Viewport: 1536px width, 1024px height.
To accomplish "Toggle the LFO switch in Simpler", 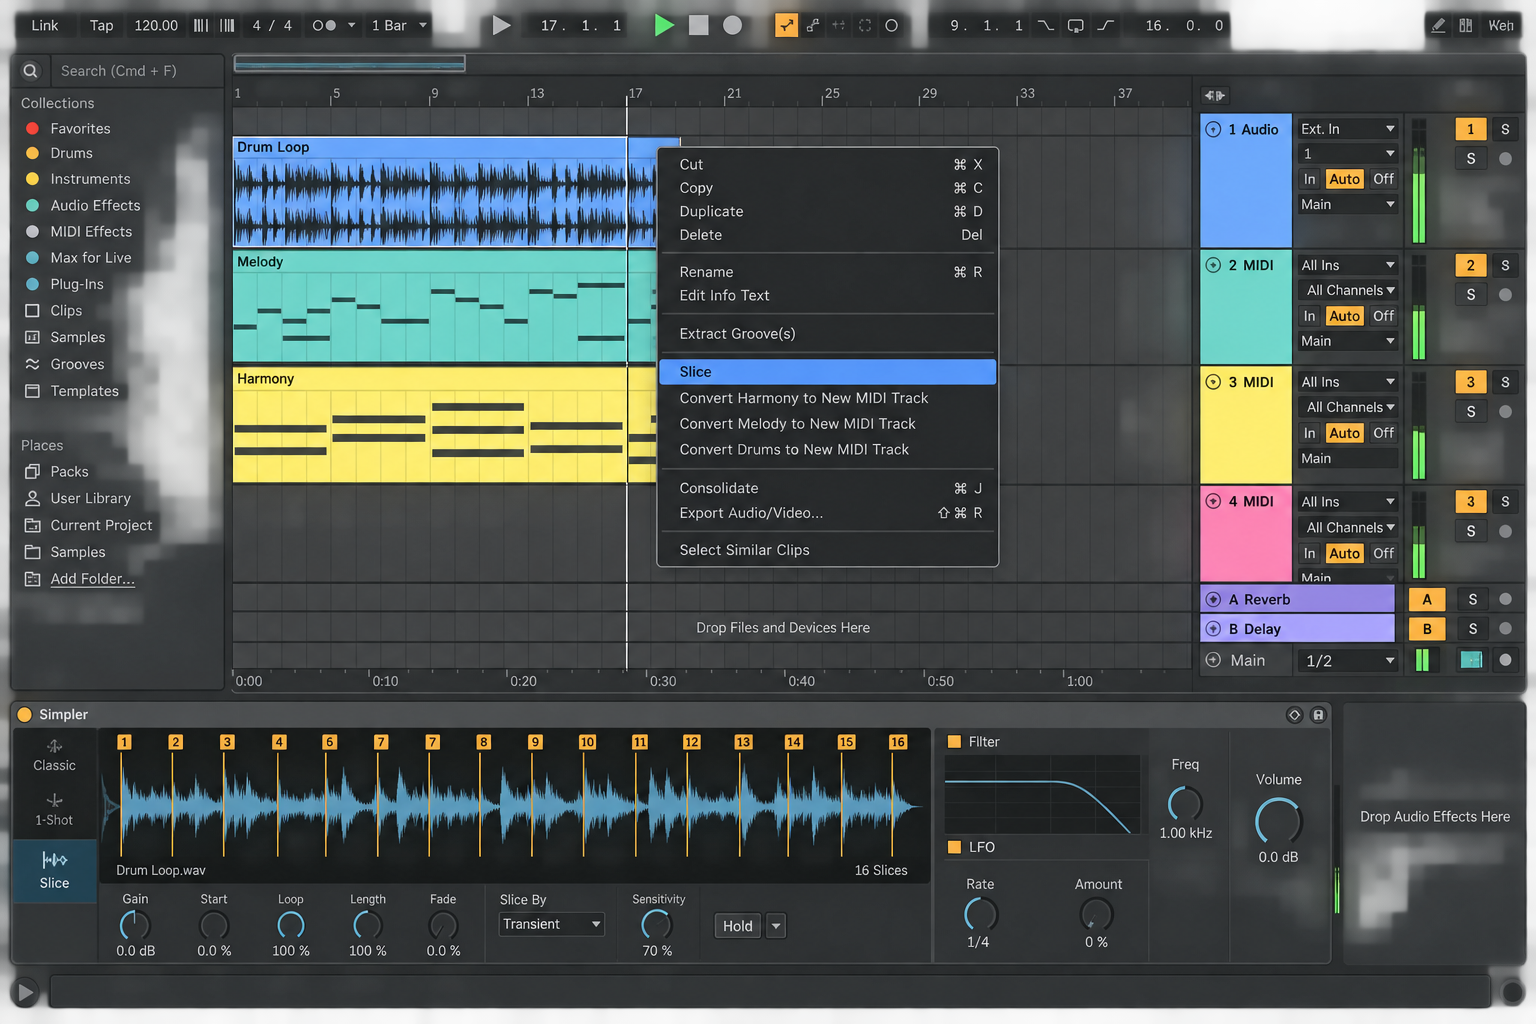I will [x=954, y=847].
